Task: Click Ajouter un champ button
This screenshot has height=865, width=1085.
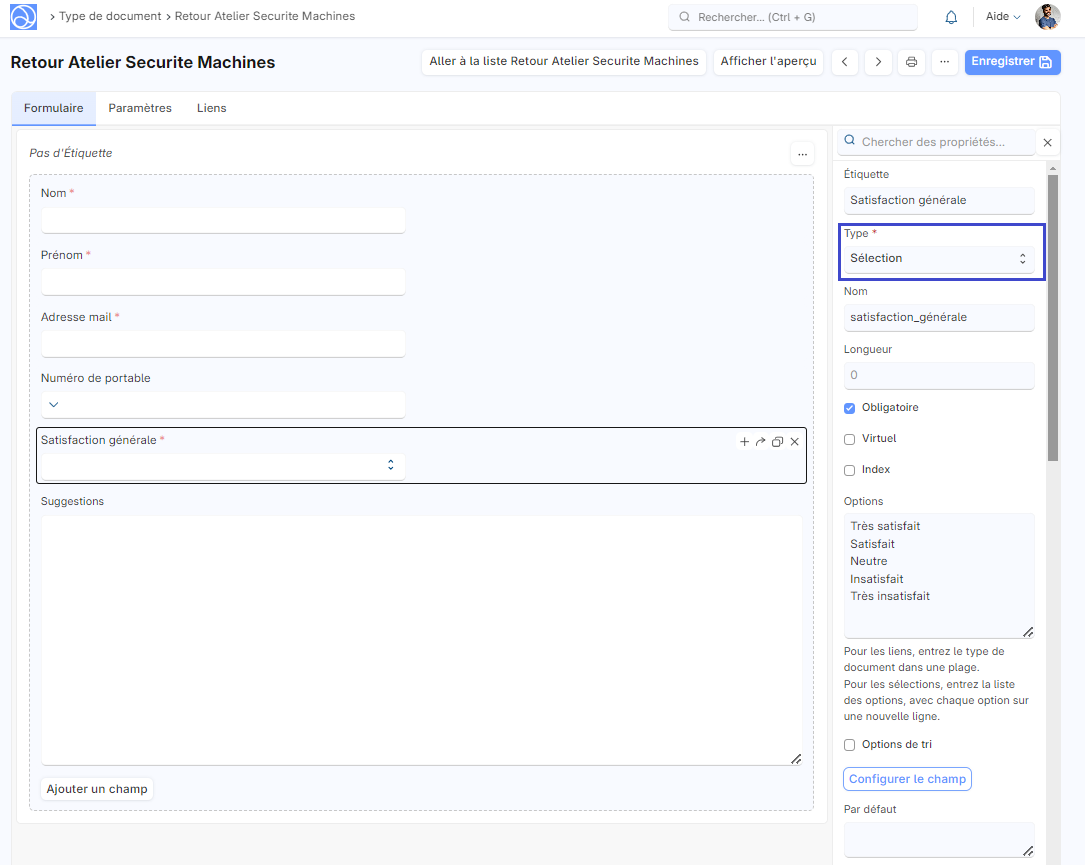Action: pos(97,789)
